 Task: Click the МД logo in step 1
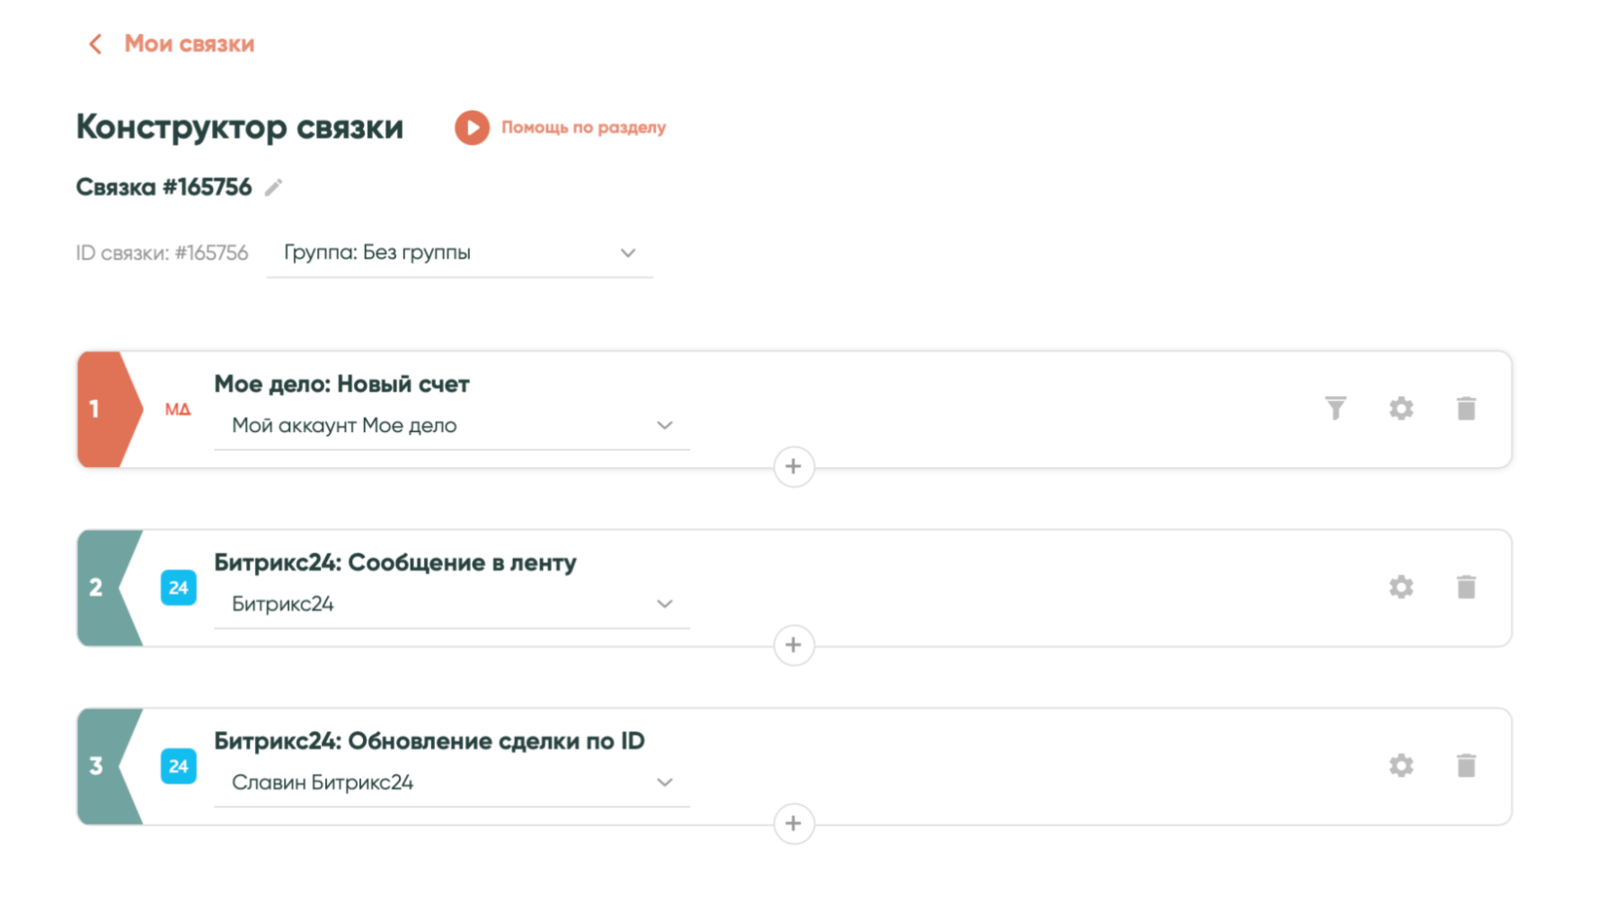178,409
